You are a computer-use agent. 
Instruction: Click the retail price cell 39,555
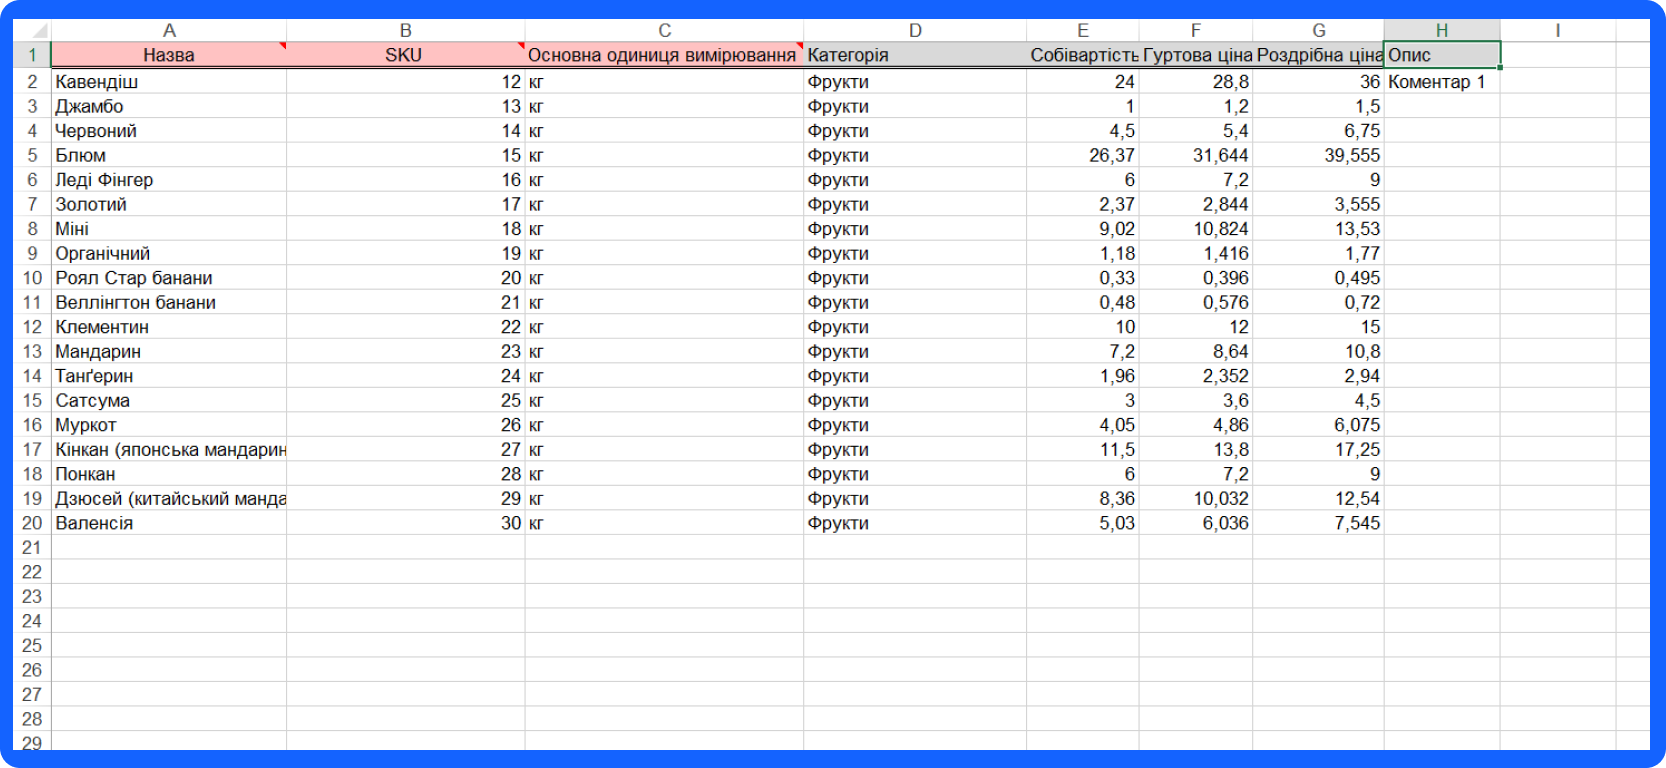(1318, 156)
